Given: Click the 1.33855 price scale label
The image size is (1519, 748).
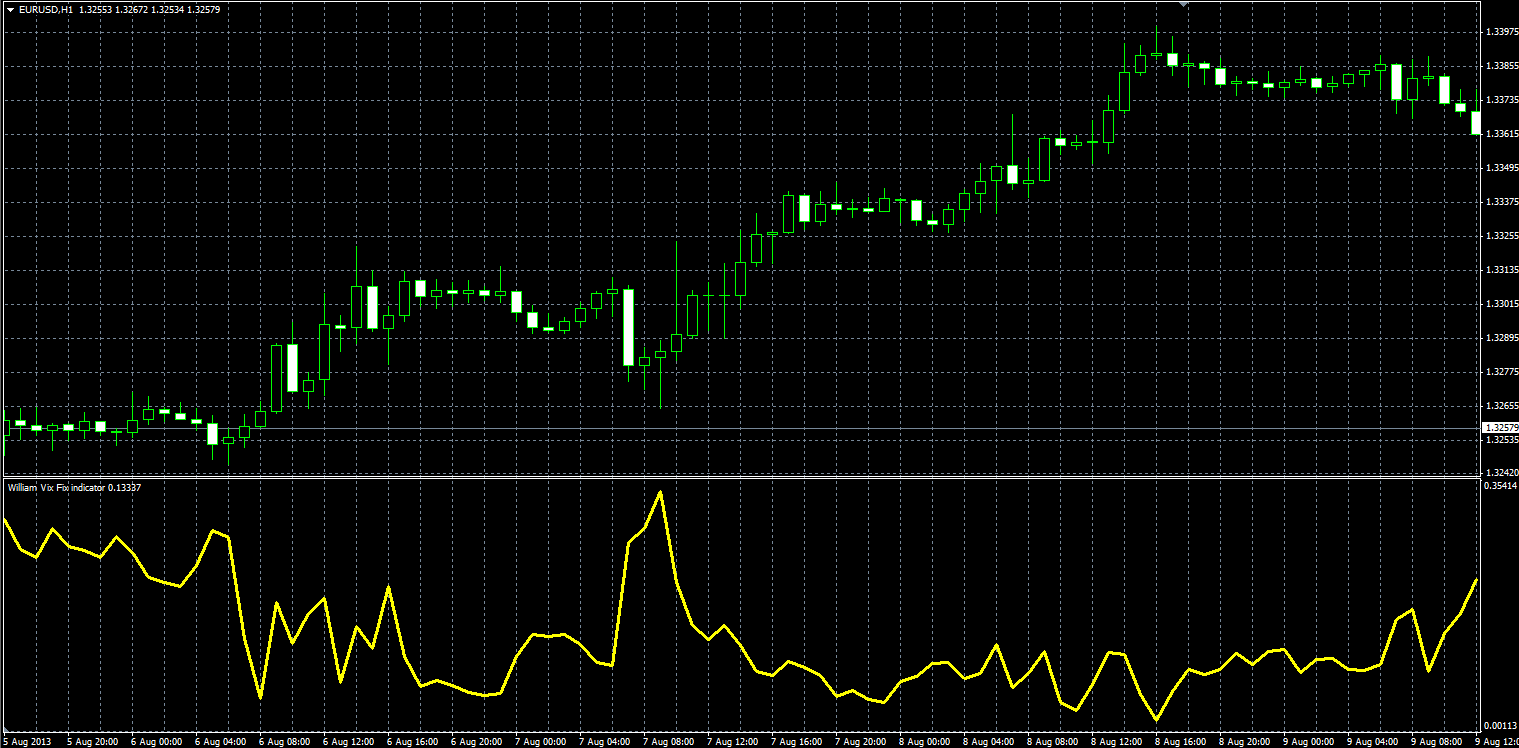Looking at the screenshot, I should pyautogui.click(x=1500, y=66).
